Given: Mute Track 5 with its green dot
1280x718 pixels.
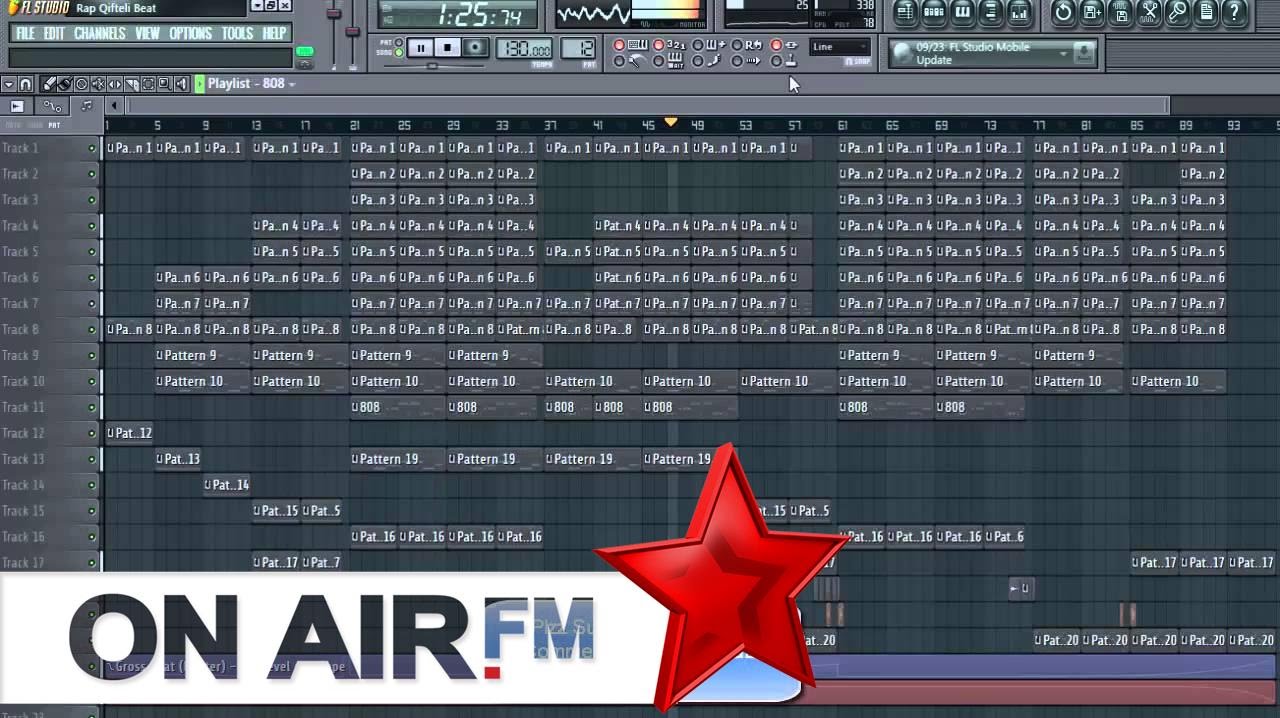Looking at the screenshot, I should tap(92, 252).
